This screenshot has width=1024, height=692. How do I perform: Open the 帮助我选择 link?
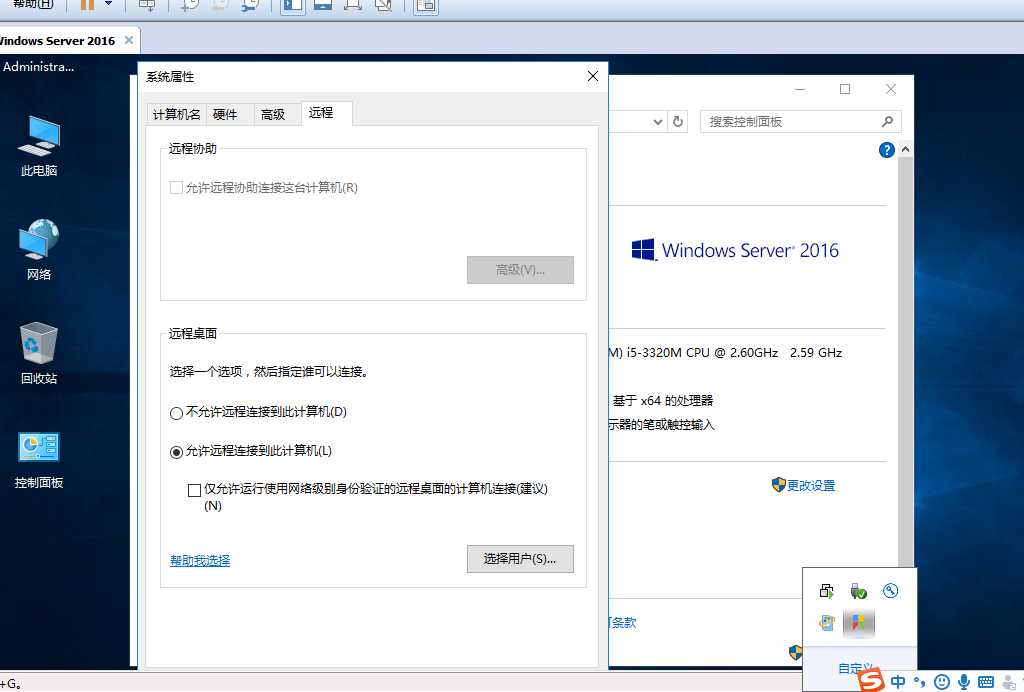click(200, 560)
